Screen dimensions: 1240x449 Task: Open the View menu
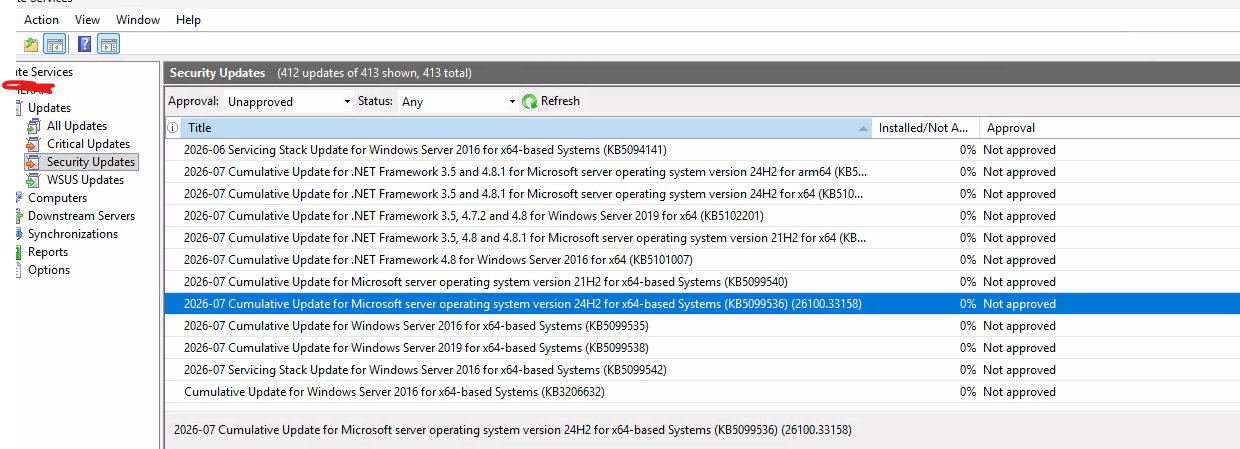pos(87,19)
